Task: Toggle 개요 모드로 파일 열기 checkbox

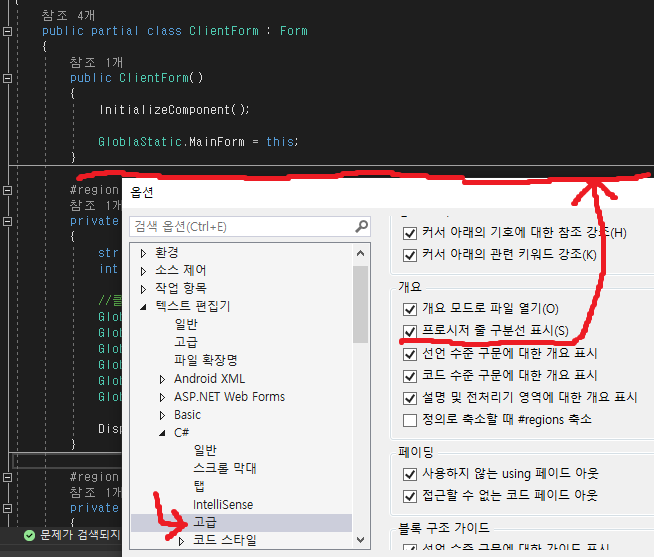Action: [x=410, y=309]
